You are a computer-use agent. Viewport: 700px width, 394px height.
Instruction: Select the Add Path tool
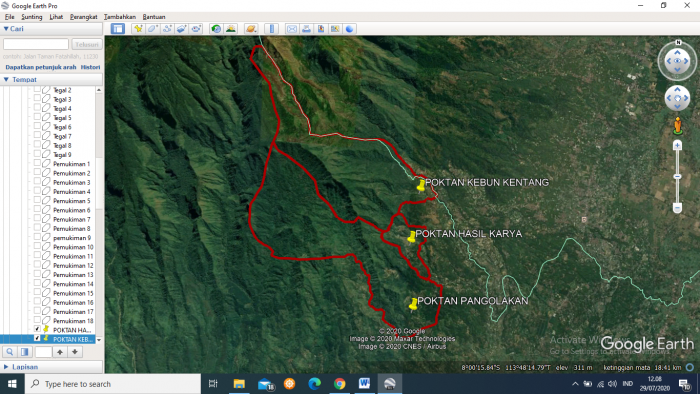[x=167, y=29]
